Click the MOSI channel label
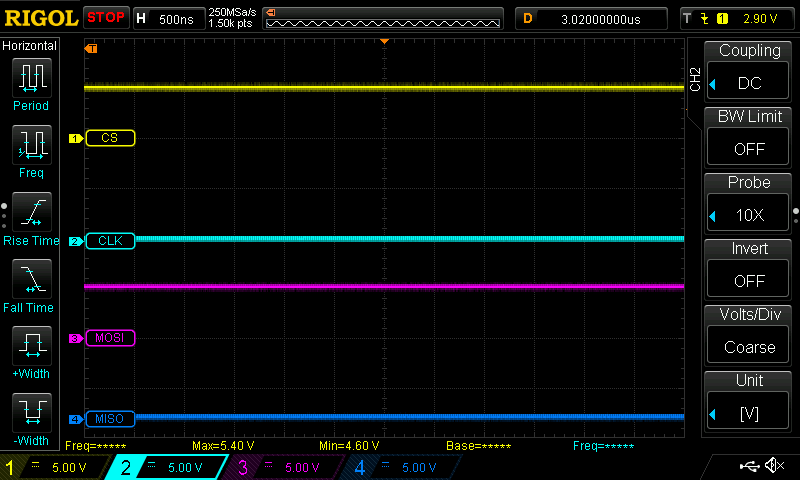 (x=110, y=338)
